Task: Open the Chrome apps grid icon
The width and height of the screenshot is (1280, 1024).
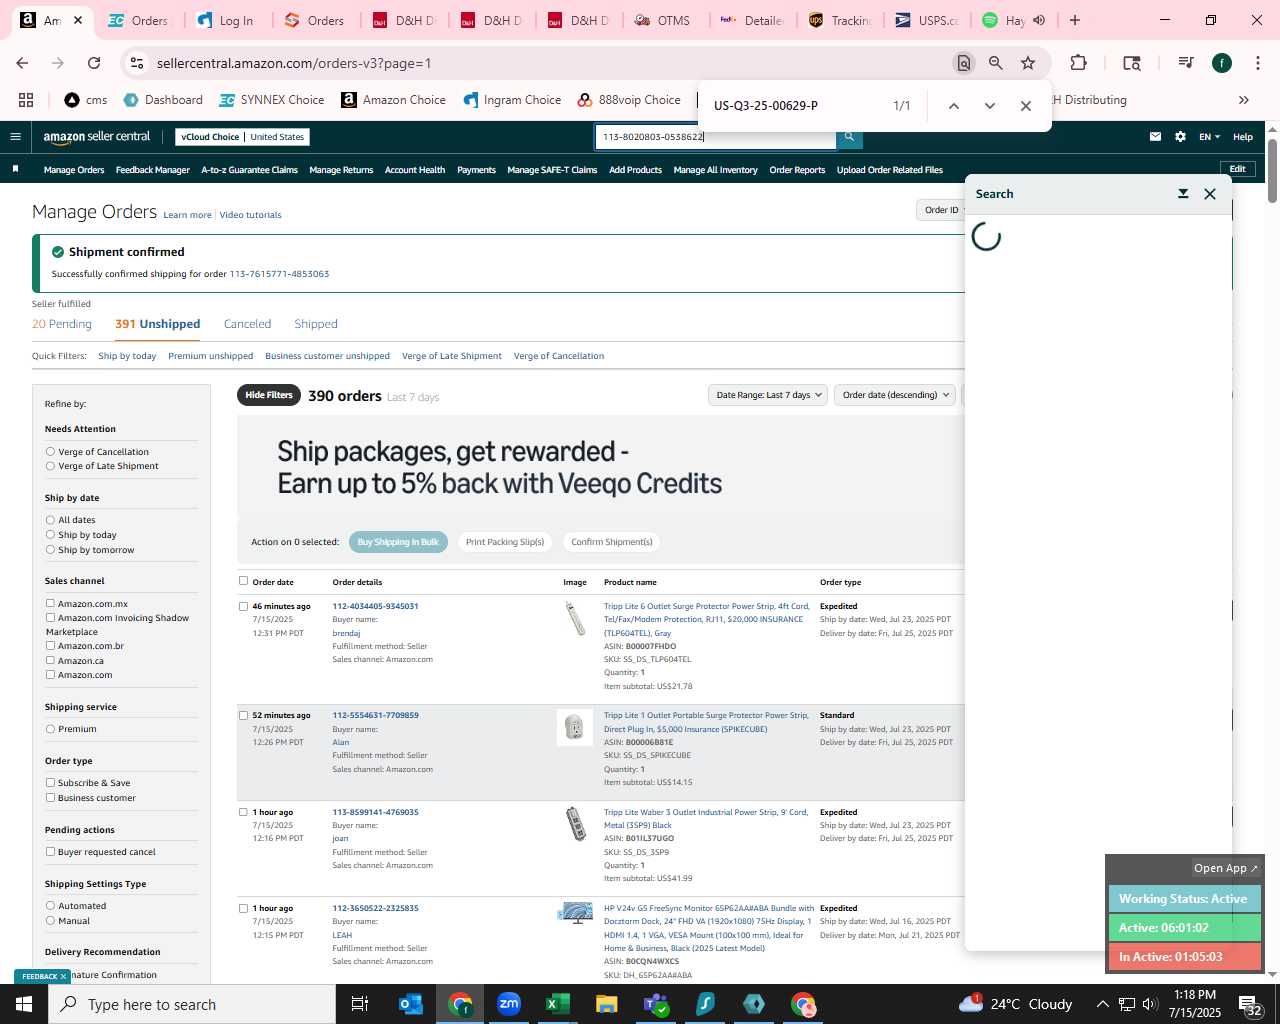Action: 26,100
